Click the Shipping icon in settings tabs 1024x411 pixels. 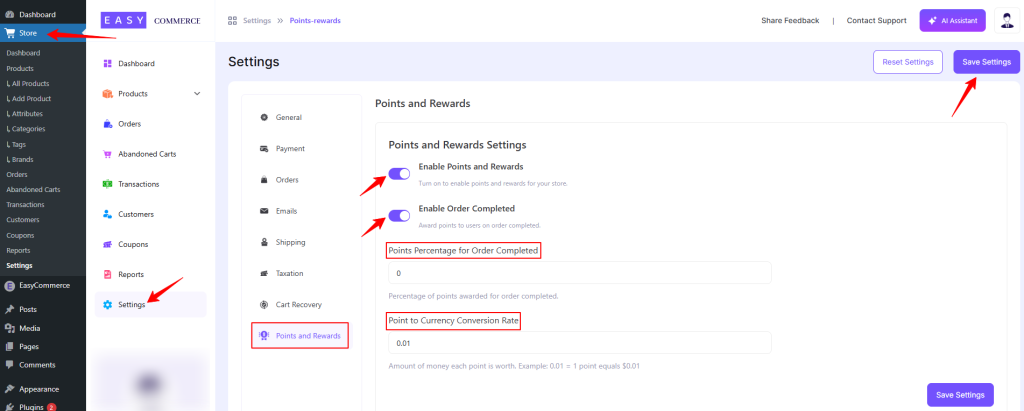click(264, 242)
